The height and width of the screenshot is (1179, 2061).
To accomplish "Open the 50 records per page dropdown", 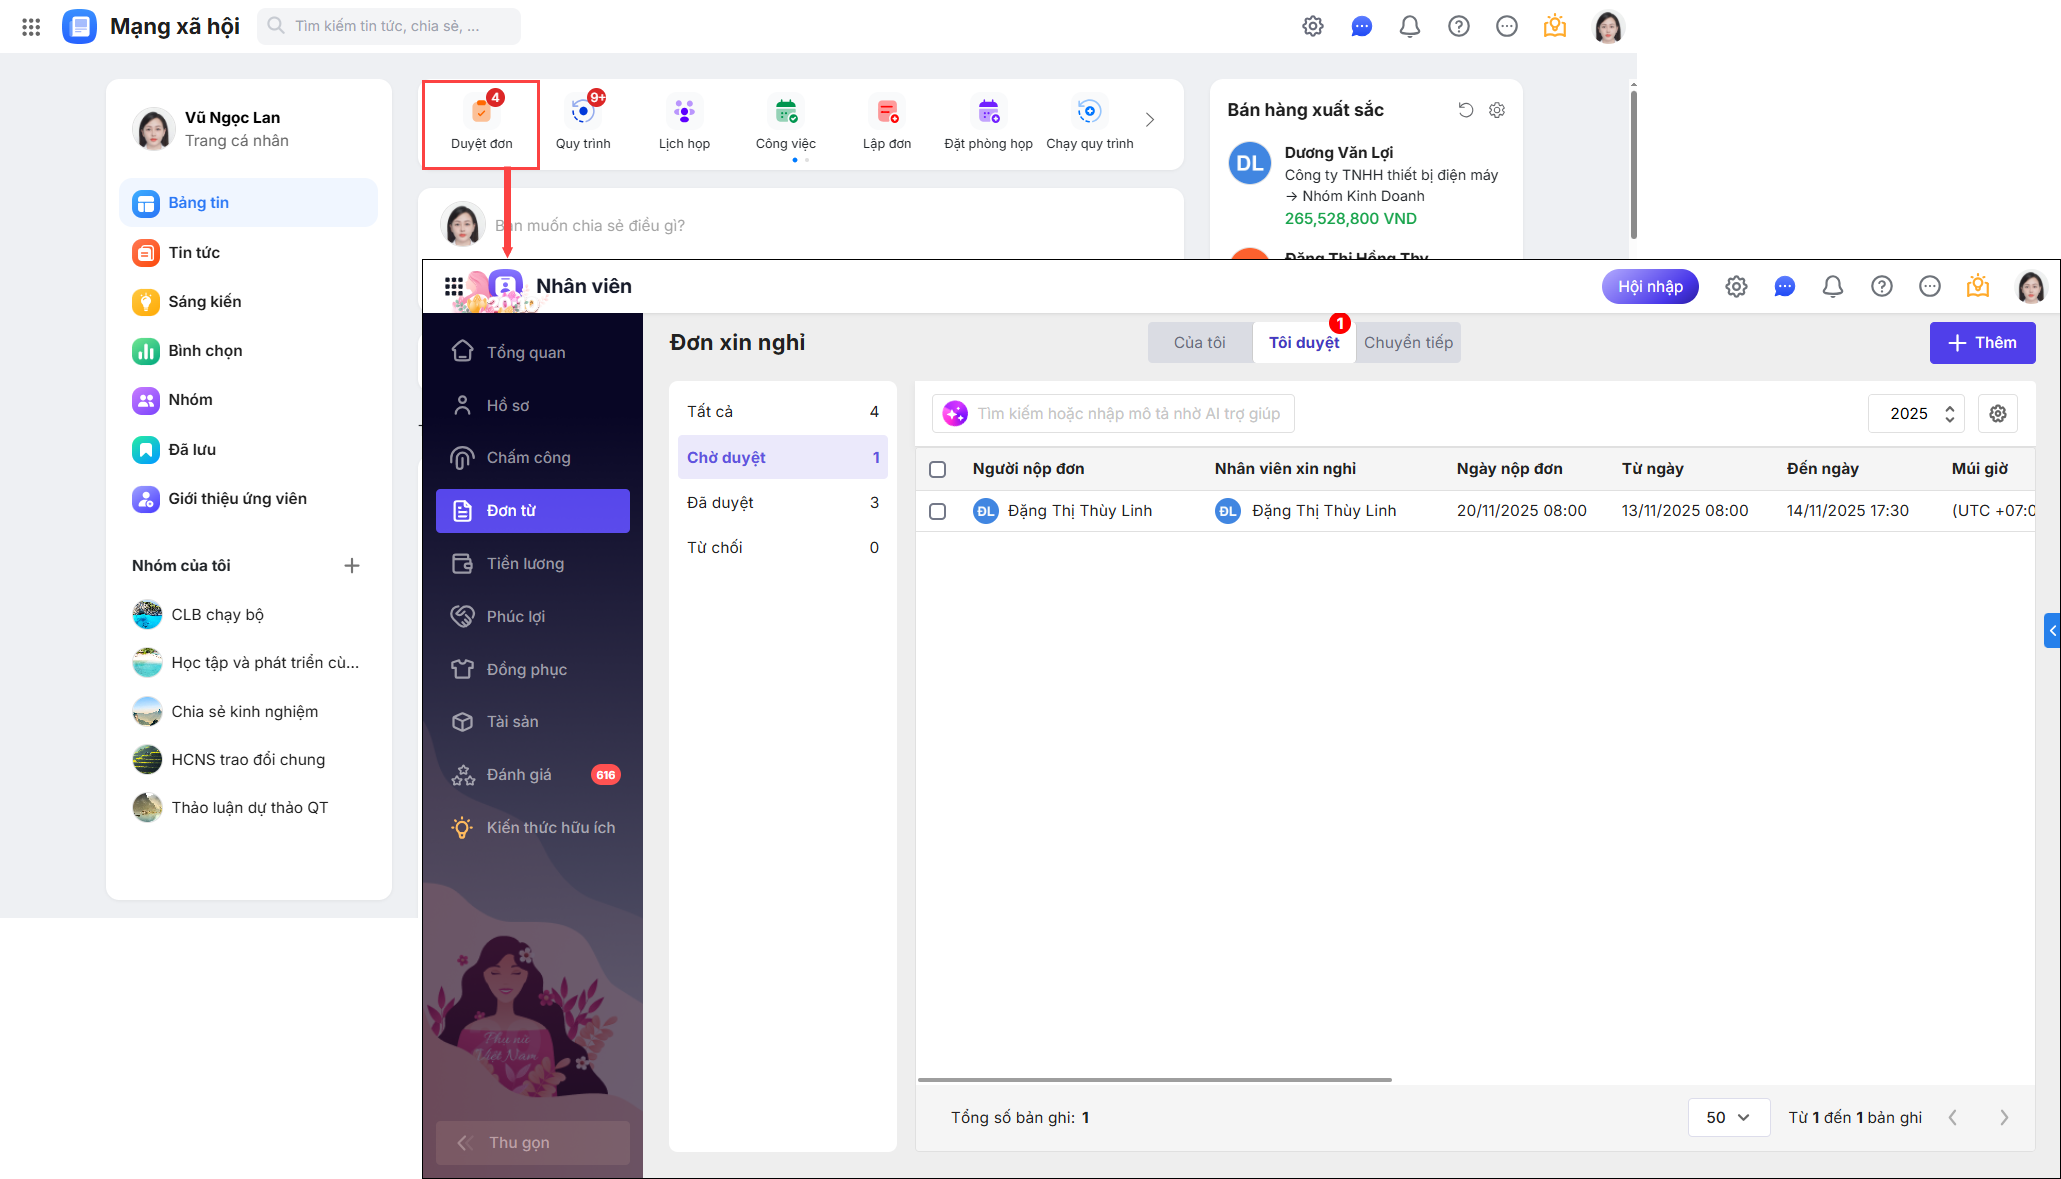I will click(x=1728, y=1117).
